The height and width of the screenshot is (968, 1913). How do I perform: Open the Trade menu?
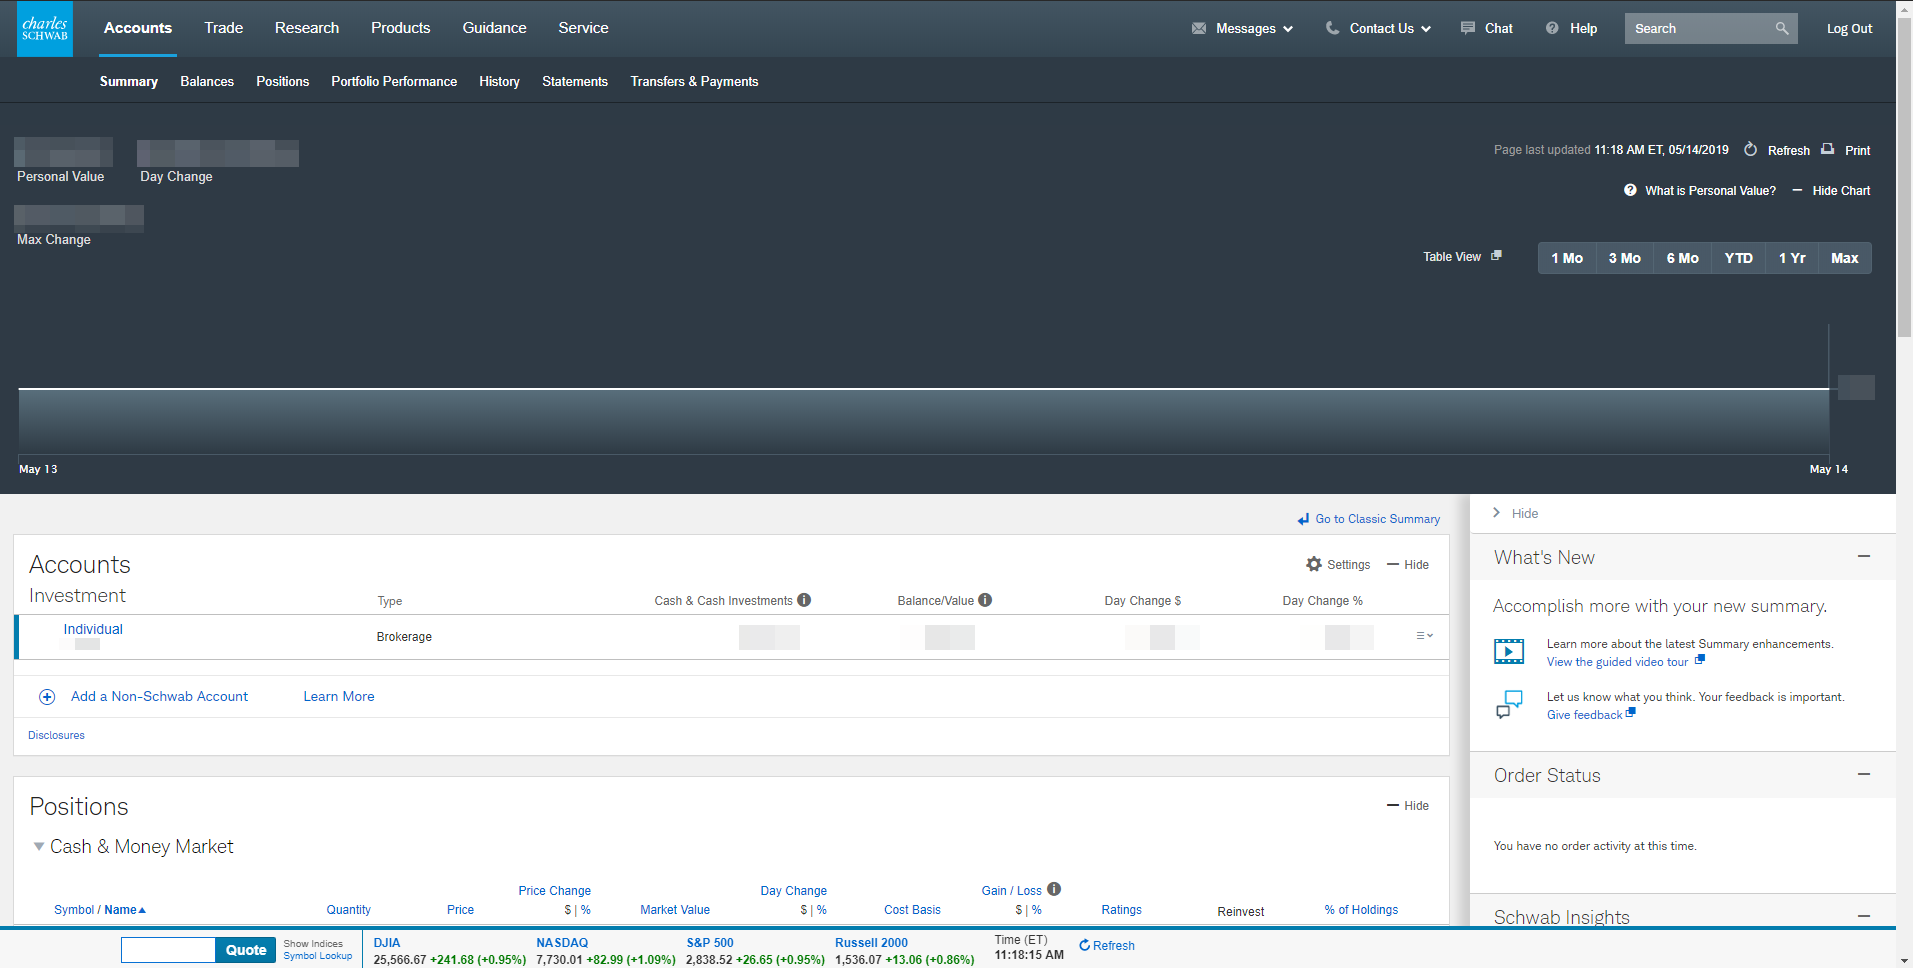(x=223, y=28)
